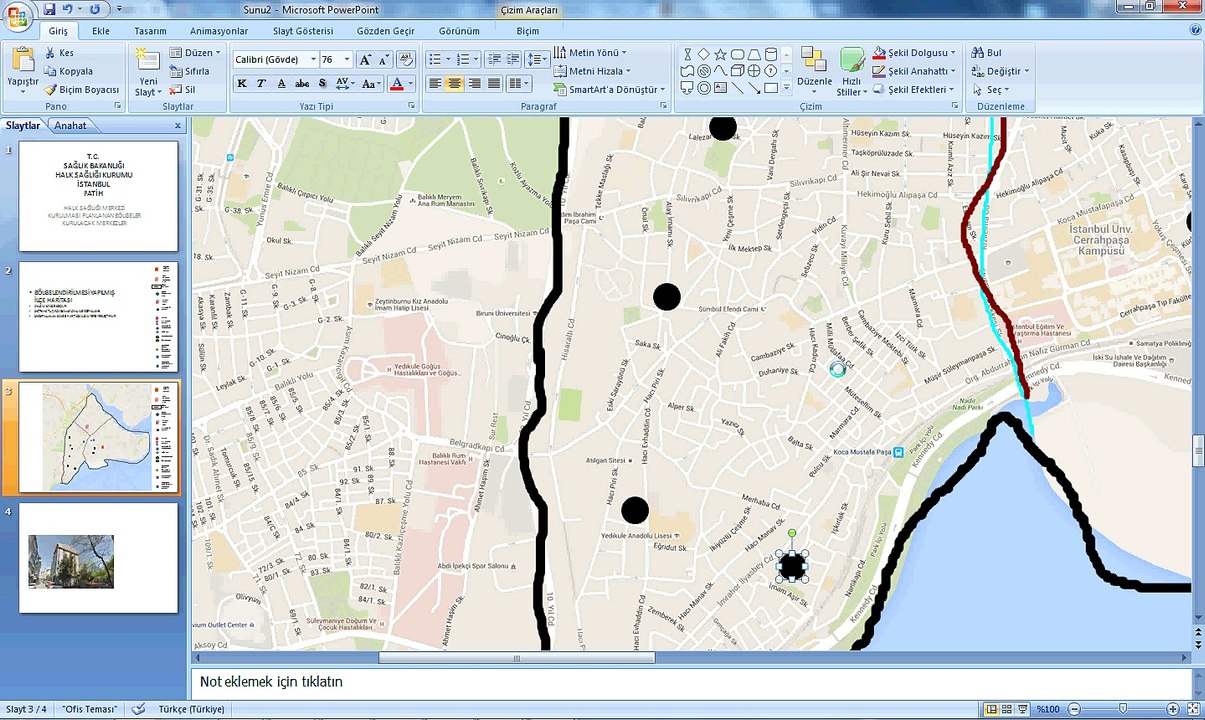1205x720 pixels.
Task: Find text with Bul
Action: 986,53
